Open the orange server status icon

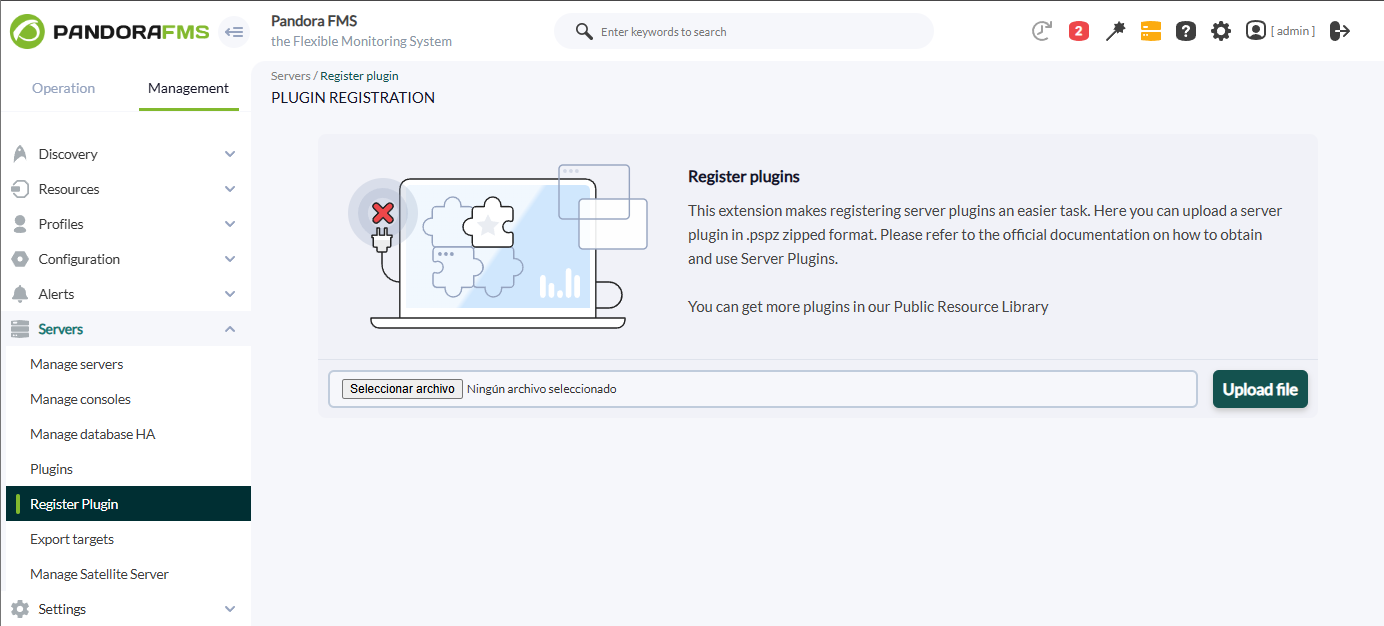(1151, 31)
